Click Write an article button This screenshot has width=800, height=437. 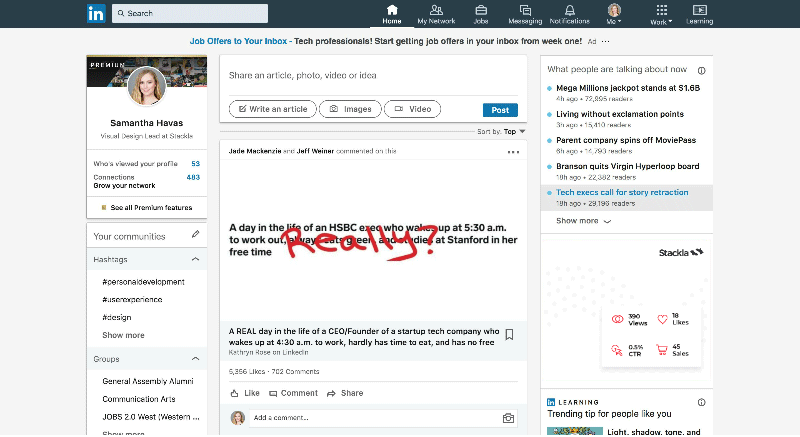pyautogui.click(x=272, y=109)
